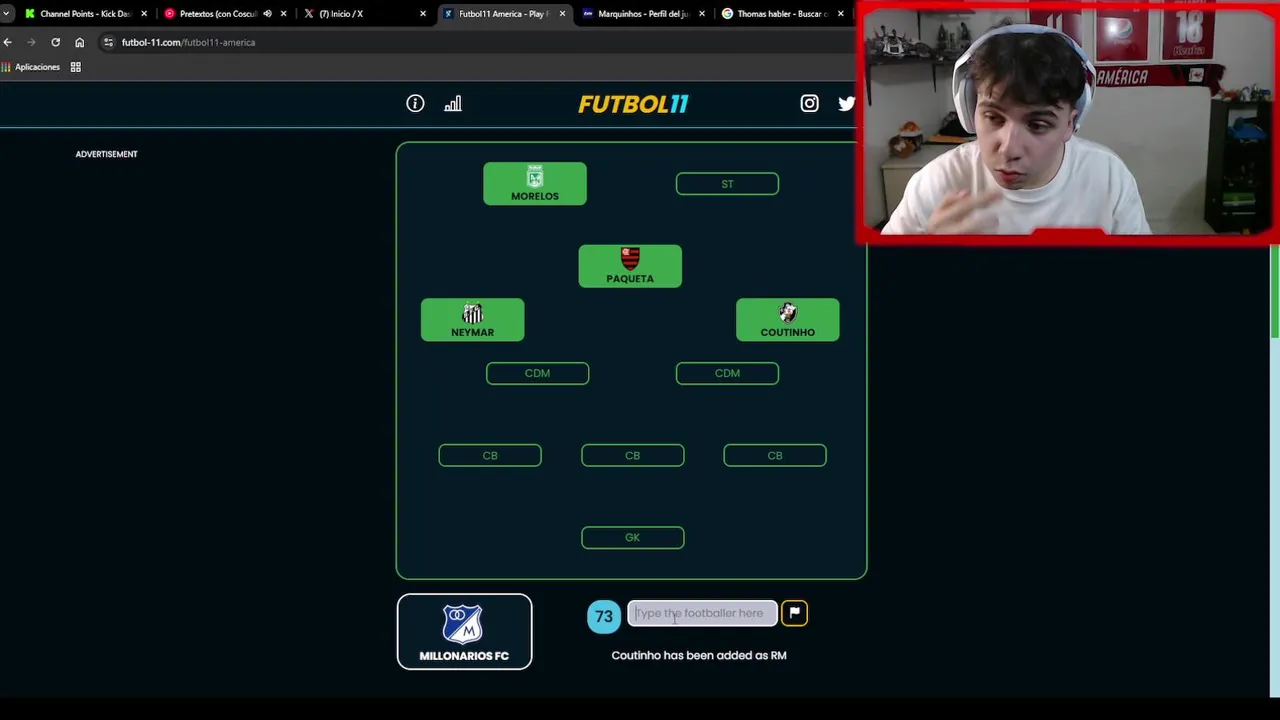
Task: Switch to Pretextos (con Coscu) tab
Action: click(223, 14)
